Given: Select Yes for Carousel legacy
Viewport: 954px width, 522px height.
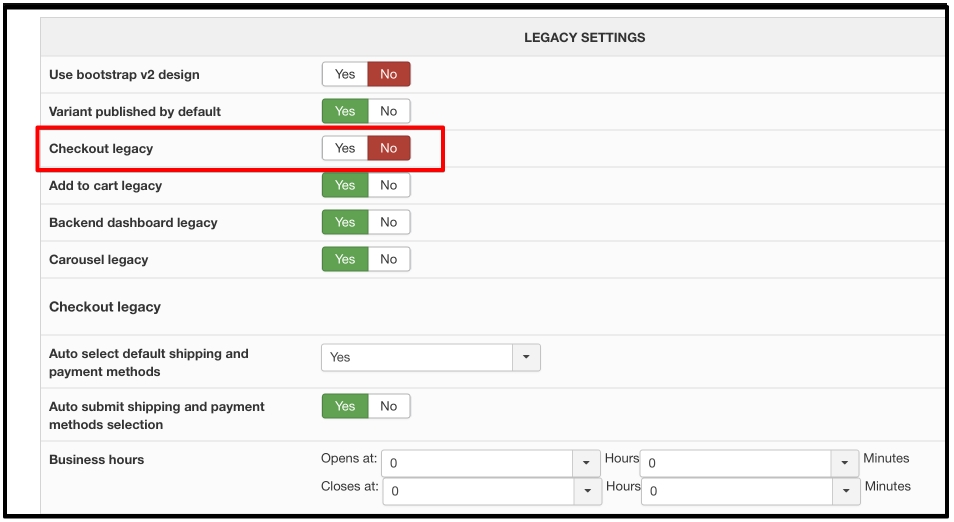Looking at the screenshot, I should pos(345,260).
